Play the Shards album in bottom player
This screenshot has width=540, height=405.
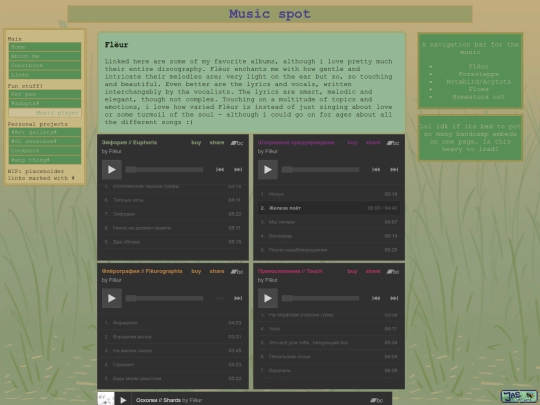(x=123, y=400)
